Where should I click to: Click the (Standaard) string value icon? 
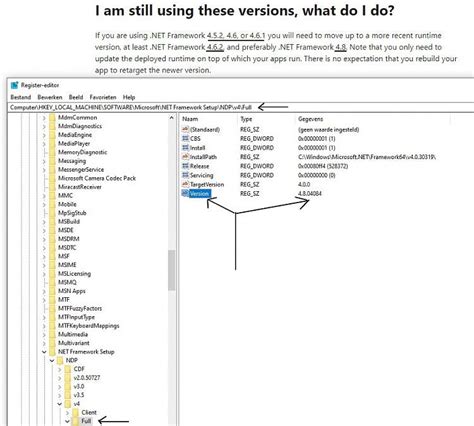(x=185, y=129)
